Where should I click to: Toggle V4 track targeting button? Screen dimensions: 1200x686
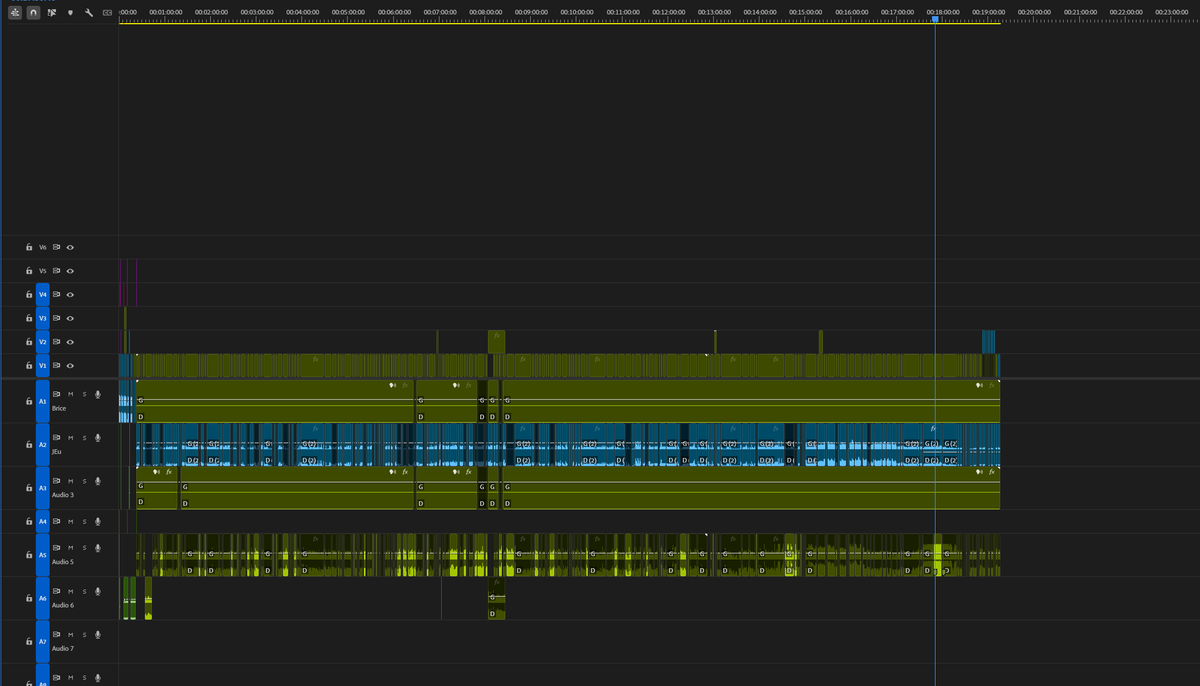click(x=43, y=294)
